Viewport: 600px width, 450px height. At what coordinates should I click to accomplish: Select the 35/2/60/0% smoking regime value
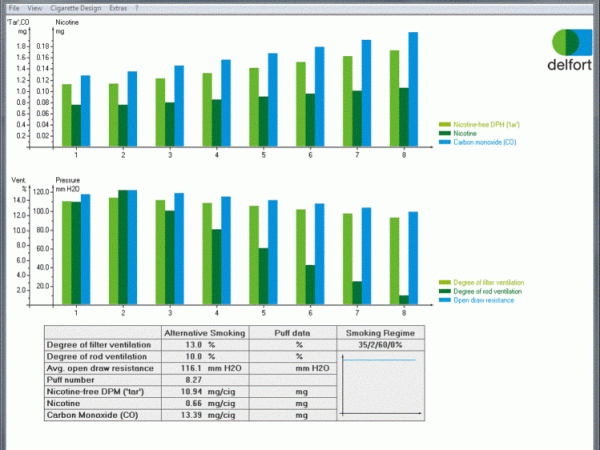point(378,344)
